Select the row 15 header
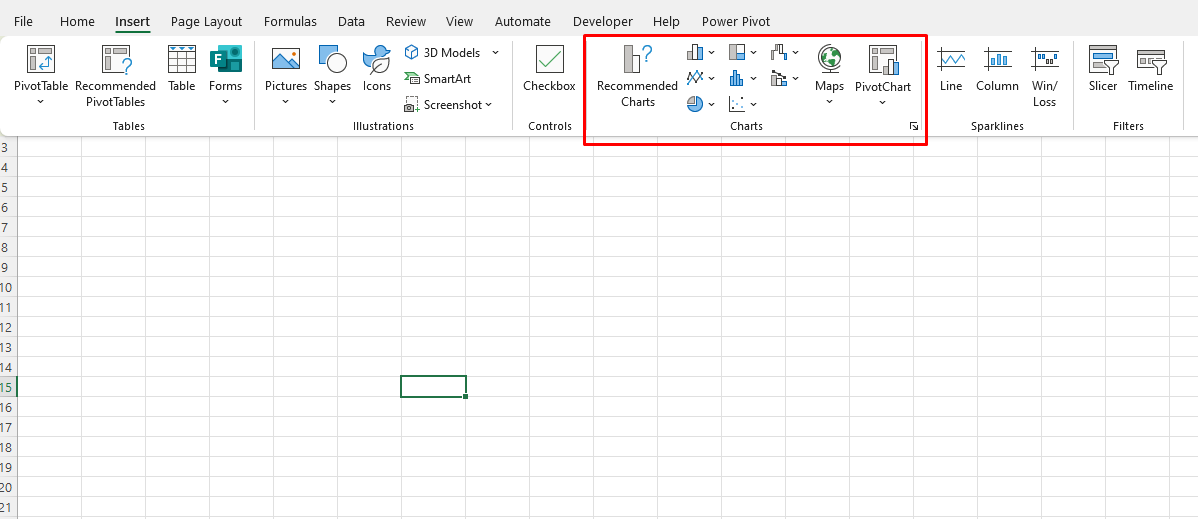Viewport: 1198px width, 519px height. pos(8,387)
